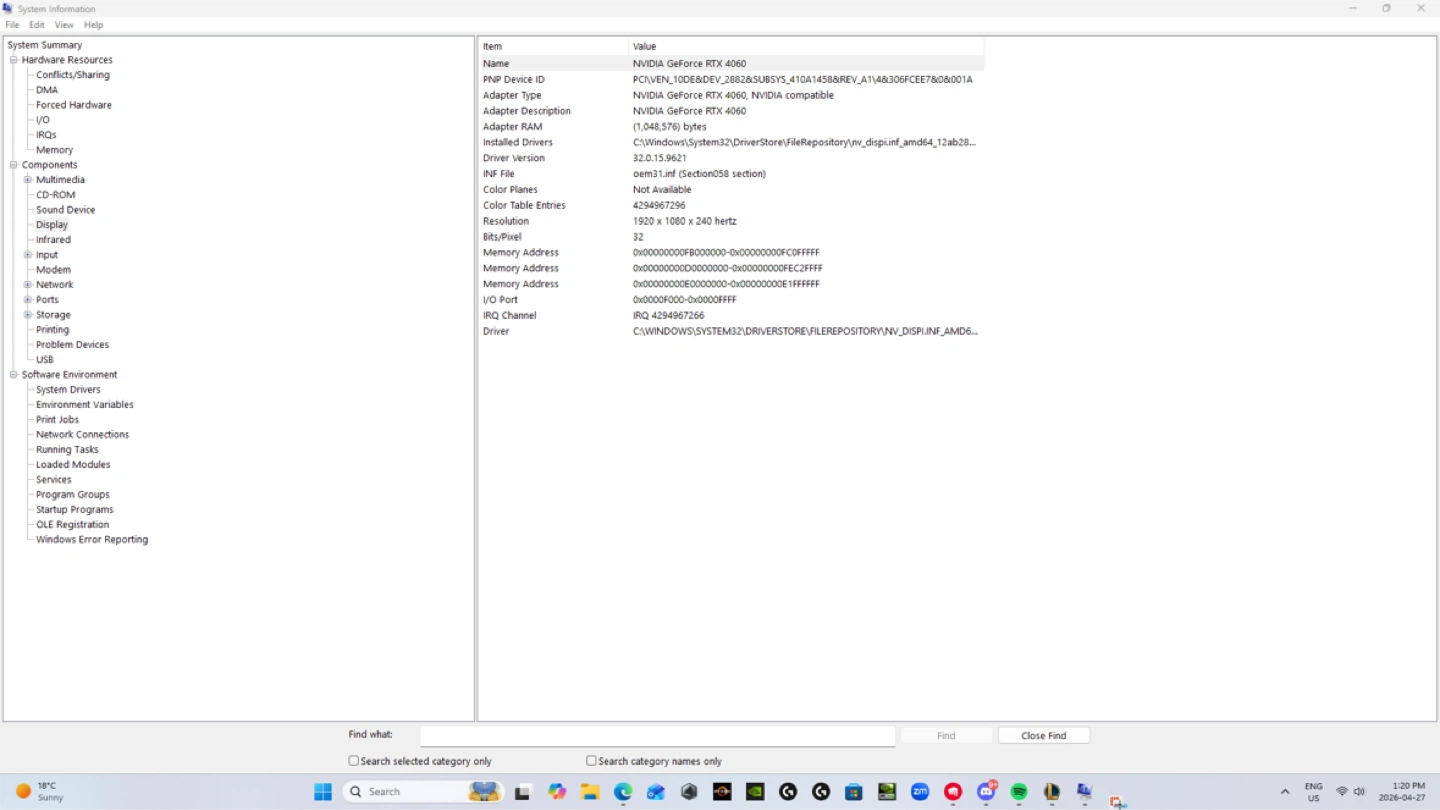This screenshot has width=1440, height=810.
Task: Open the weather widget showing 18°C
Action: [40, 792]
